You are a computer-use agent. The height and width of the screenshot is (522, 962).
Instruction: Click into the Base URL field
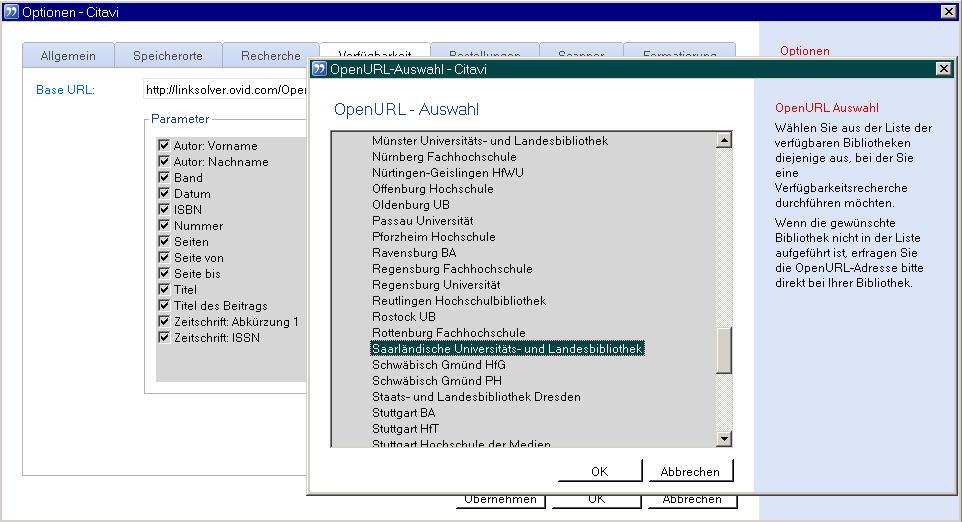tap(225, 90)
